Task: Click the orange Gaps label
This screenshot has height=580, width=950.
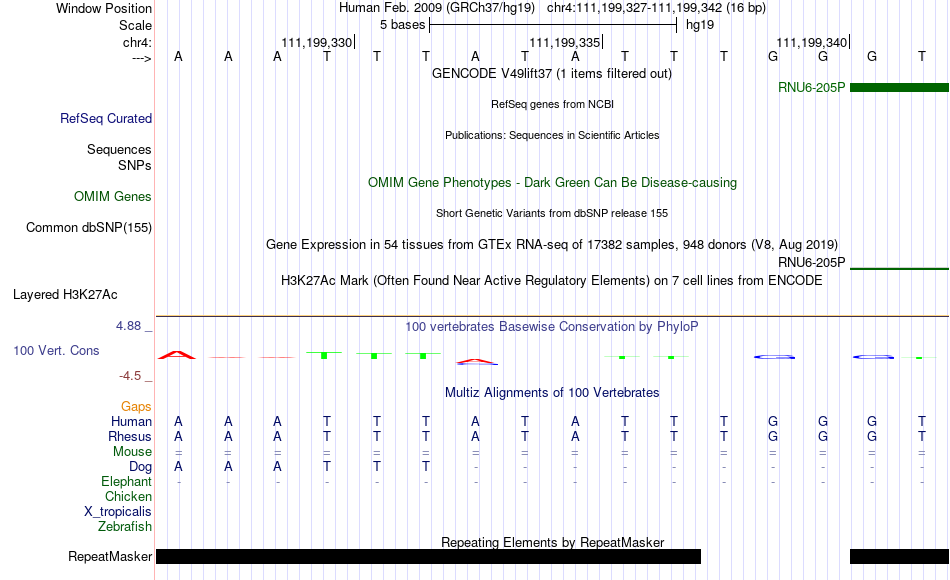Action: click(136, 407)
